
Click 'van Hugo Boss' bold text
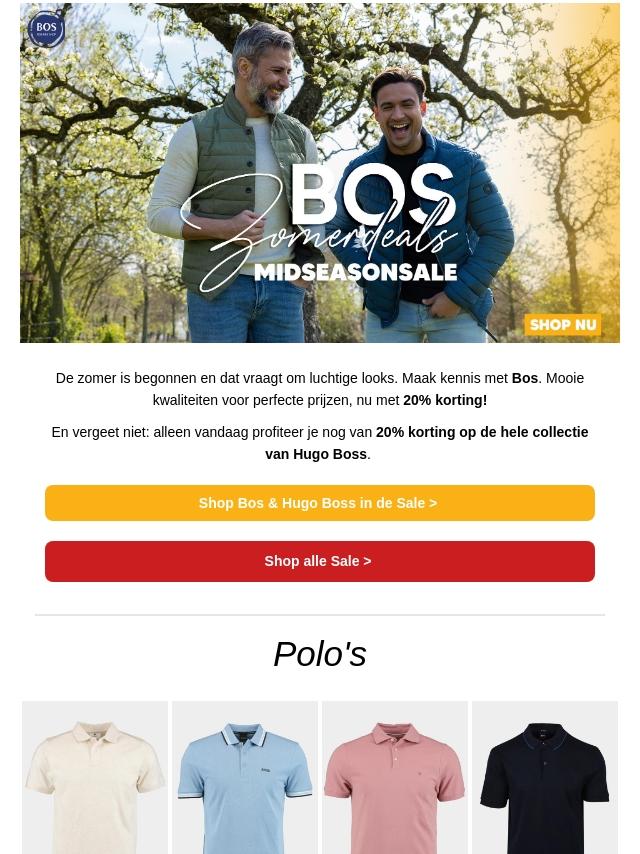tap(316, 454)
